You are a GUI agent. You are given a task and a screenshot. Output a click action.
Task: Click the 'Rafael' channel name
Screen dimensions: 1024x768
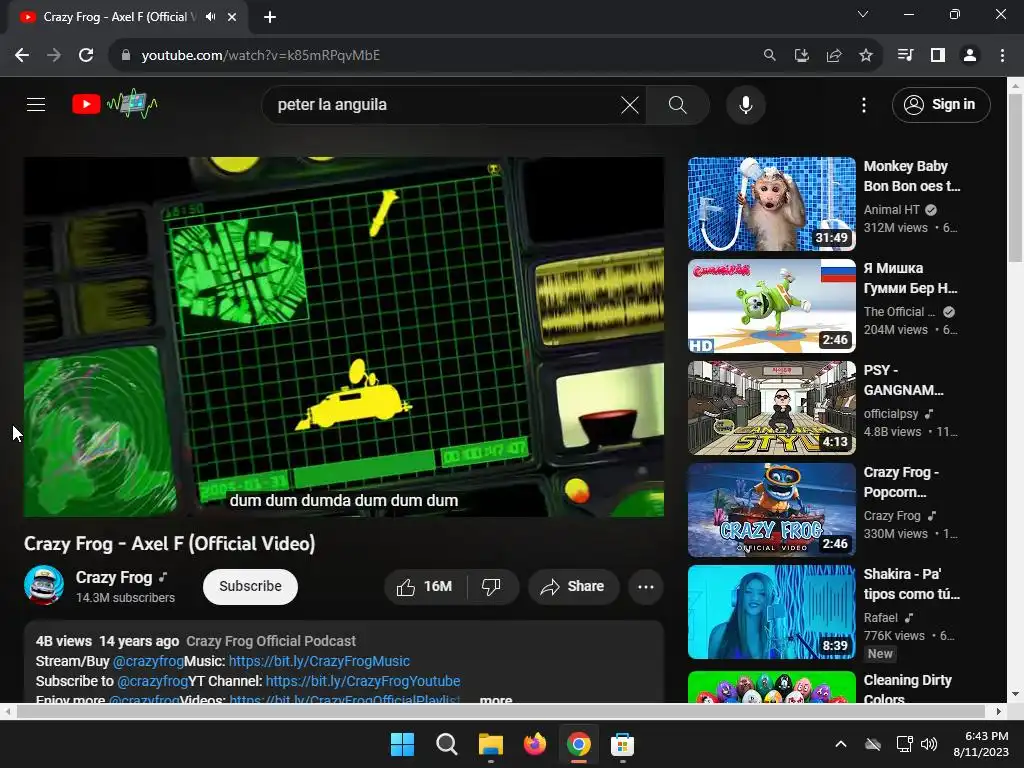880,617
